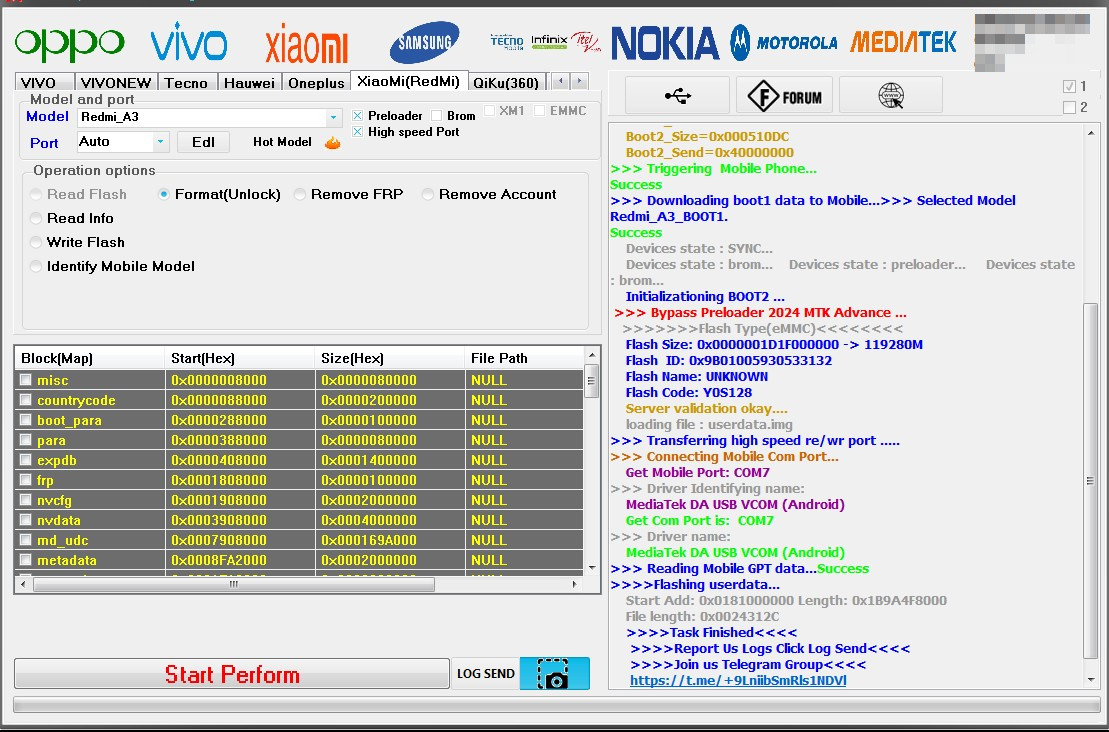The width and height of the screenshot is (1109, 732).
Task: Click the Samsung brand logo
Action: pos(424,42)
